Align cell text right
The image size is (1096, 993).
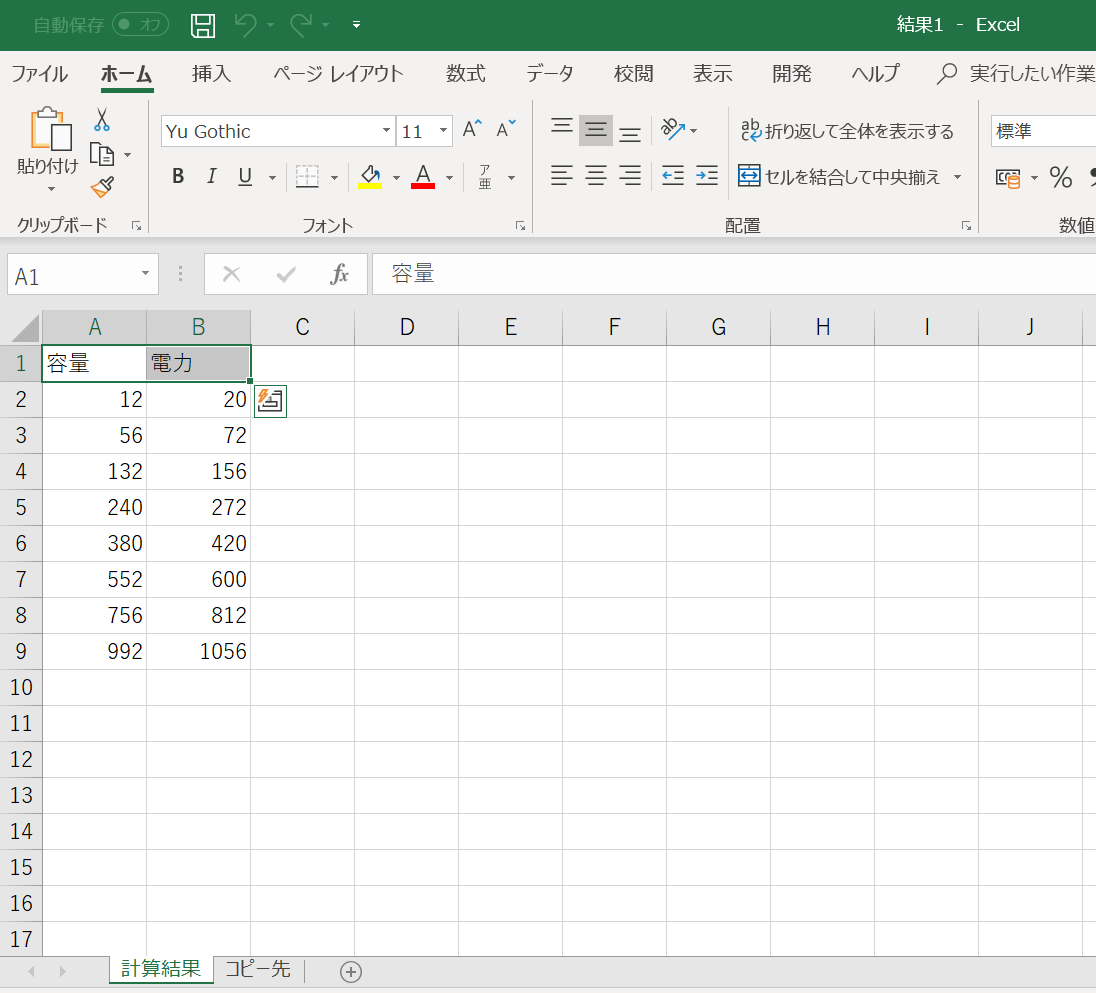point(630,175)
